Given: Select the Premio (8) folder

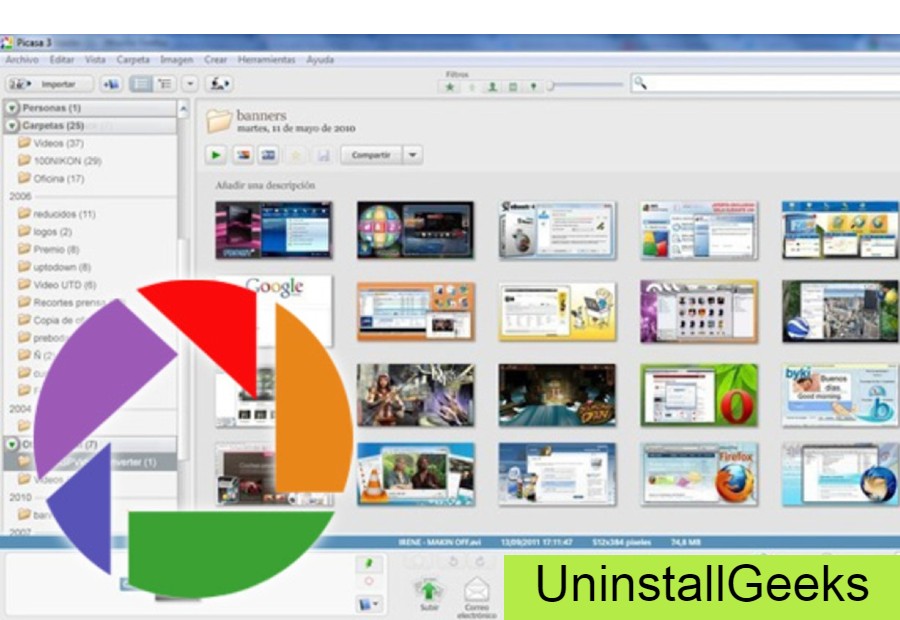Looking at the screenshot, I should (48, 250).
